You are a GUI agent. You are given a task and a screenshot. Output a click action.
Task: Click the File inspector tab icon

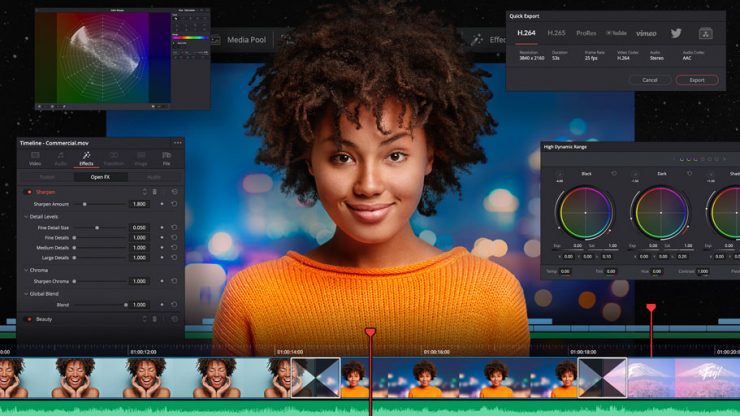[x=166, y=156]
